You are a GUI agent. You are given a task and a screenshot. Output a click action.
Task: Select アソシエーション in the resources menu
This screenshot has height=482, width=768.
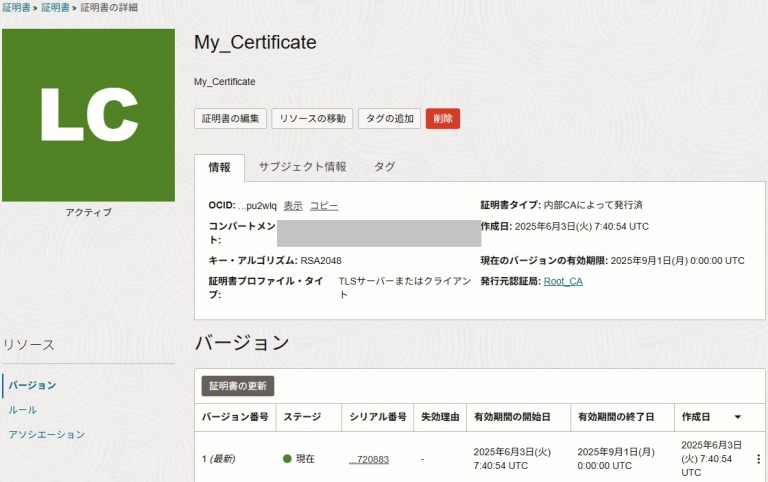47,434
